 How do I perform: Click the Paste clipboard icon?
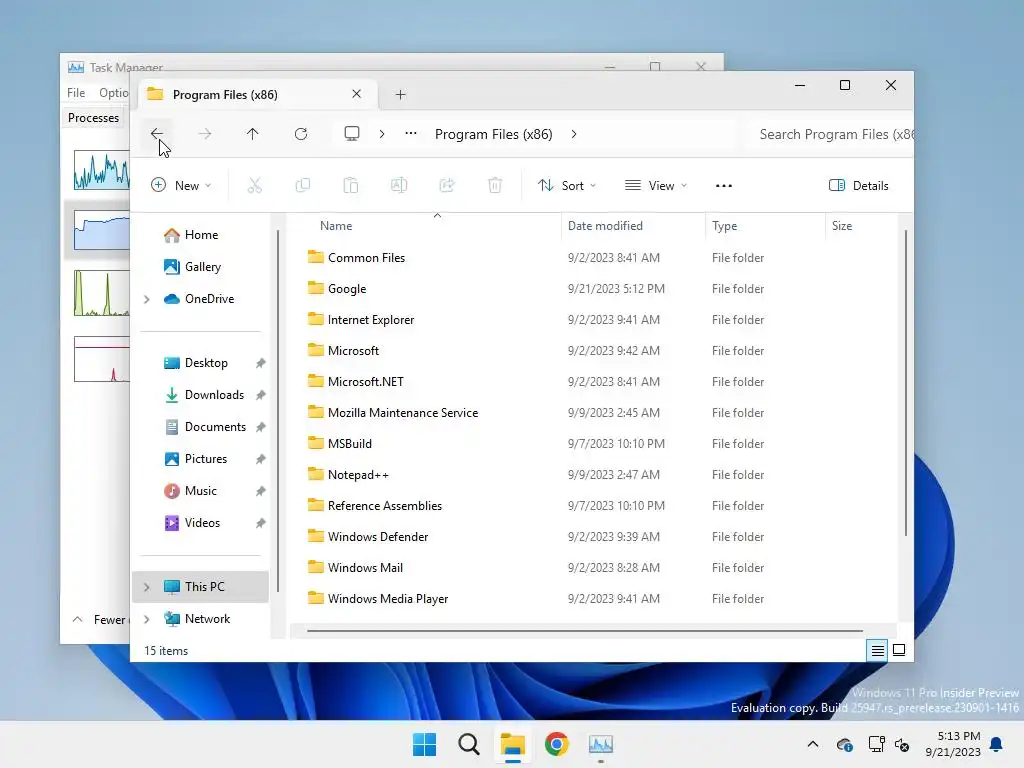tap(351, 185)
